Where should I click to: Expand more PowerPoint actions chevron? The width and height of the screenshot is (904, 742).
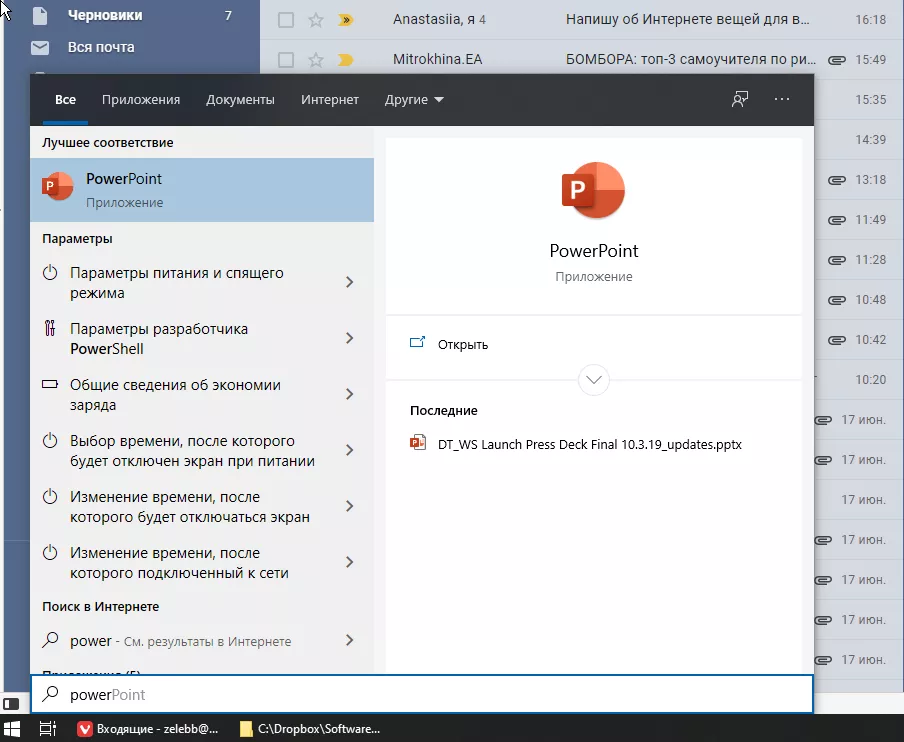tap(593, 379)
